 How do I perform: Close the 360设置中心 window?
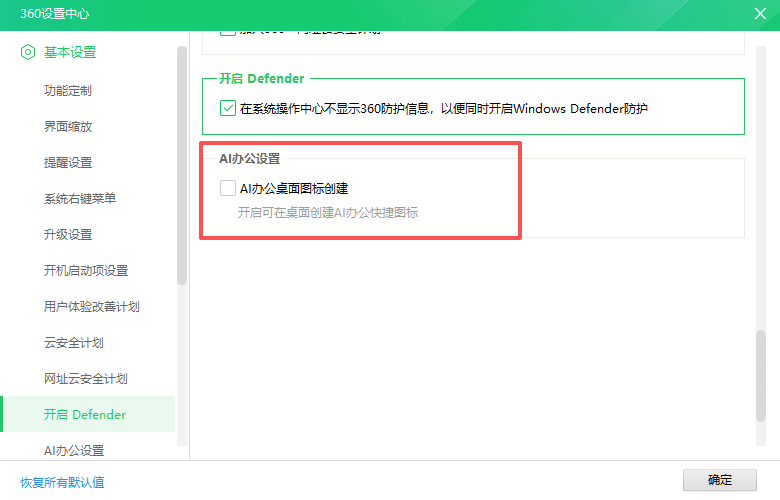(x=759, y=13)
